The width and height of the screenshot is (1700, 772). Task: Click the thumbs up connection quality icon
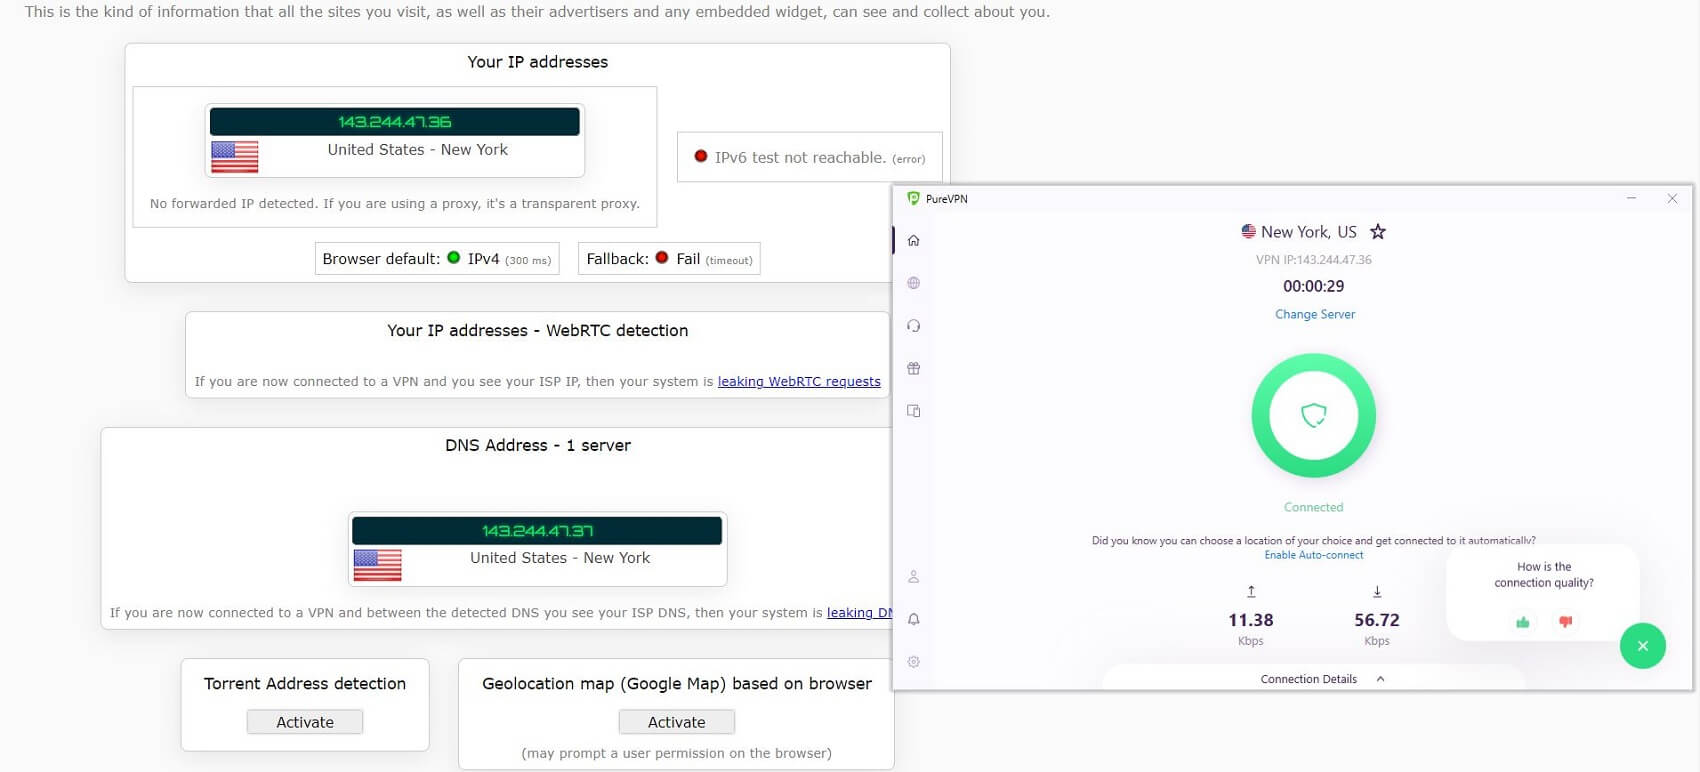point(1522,622)
